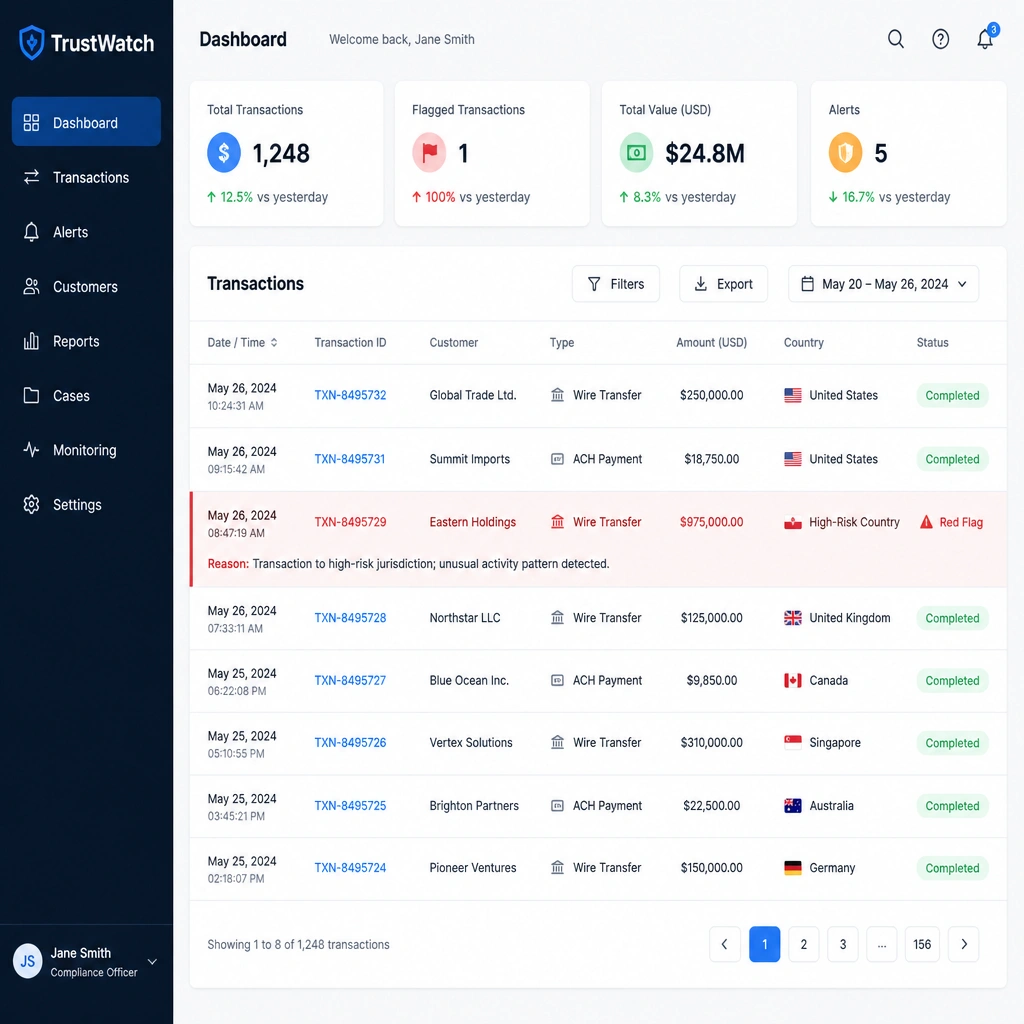Viewport: 1024px width, 1024px height.
Task: Open flagged transaction TXN-8495729
Action: click(x=350, y=522)
